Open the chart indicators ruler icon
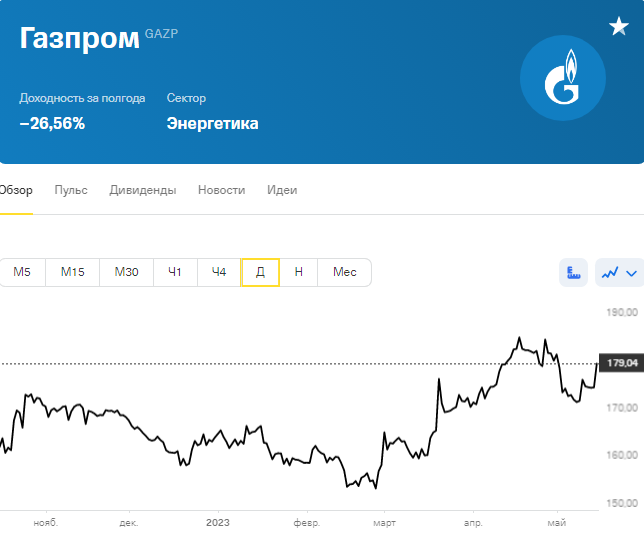The height and width of the screenshot is (534, 644). point(573,272)
